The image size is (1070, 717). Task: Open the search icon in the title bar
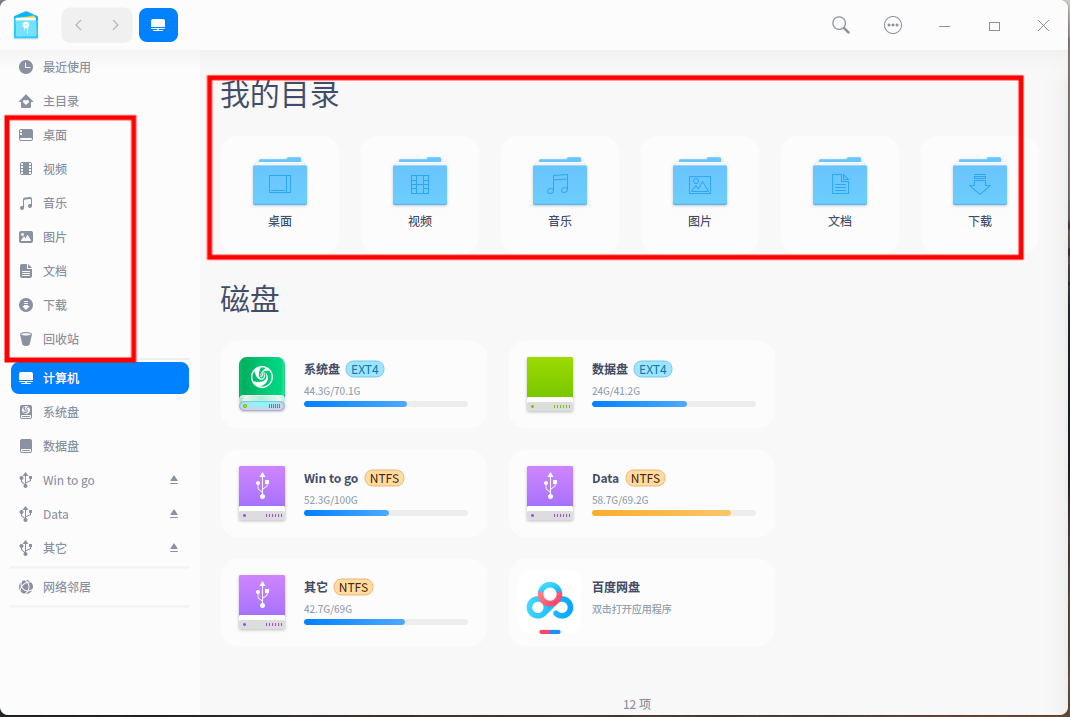click(x=840, y=24)
